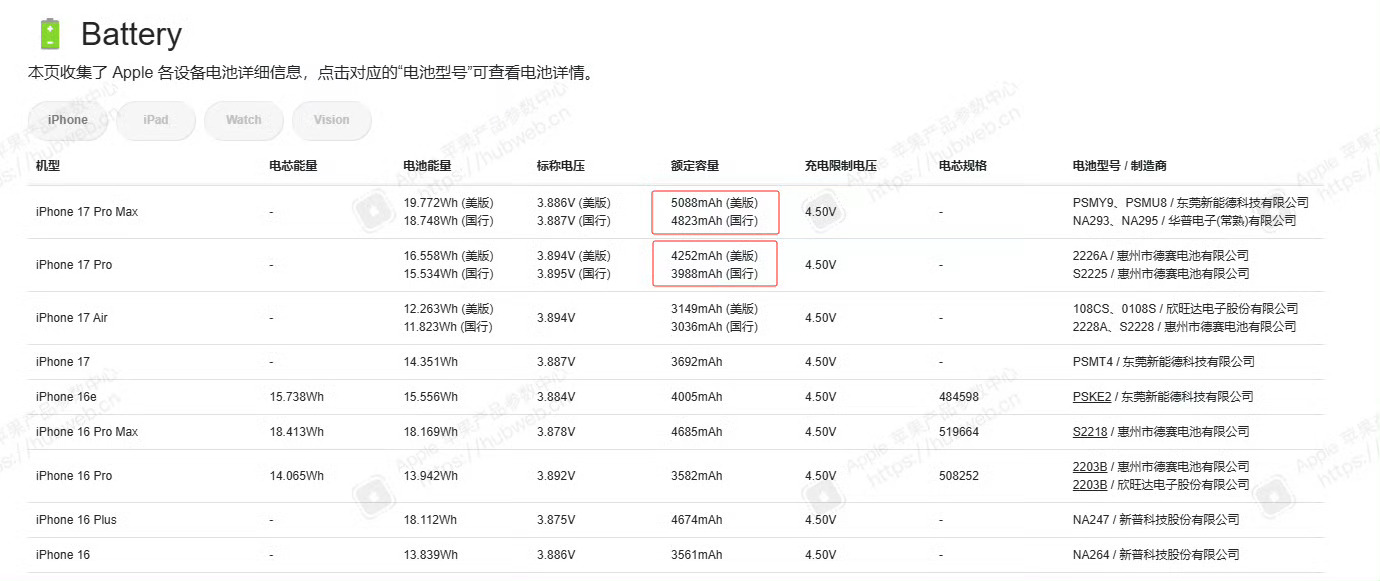Click the 机型 column header
This screenshot has width=1380, height=581.
(x=48, y=166)
